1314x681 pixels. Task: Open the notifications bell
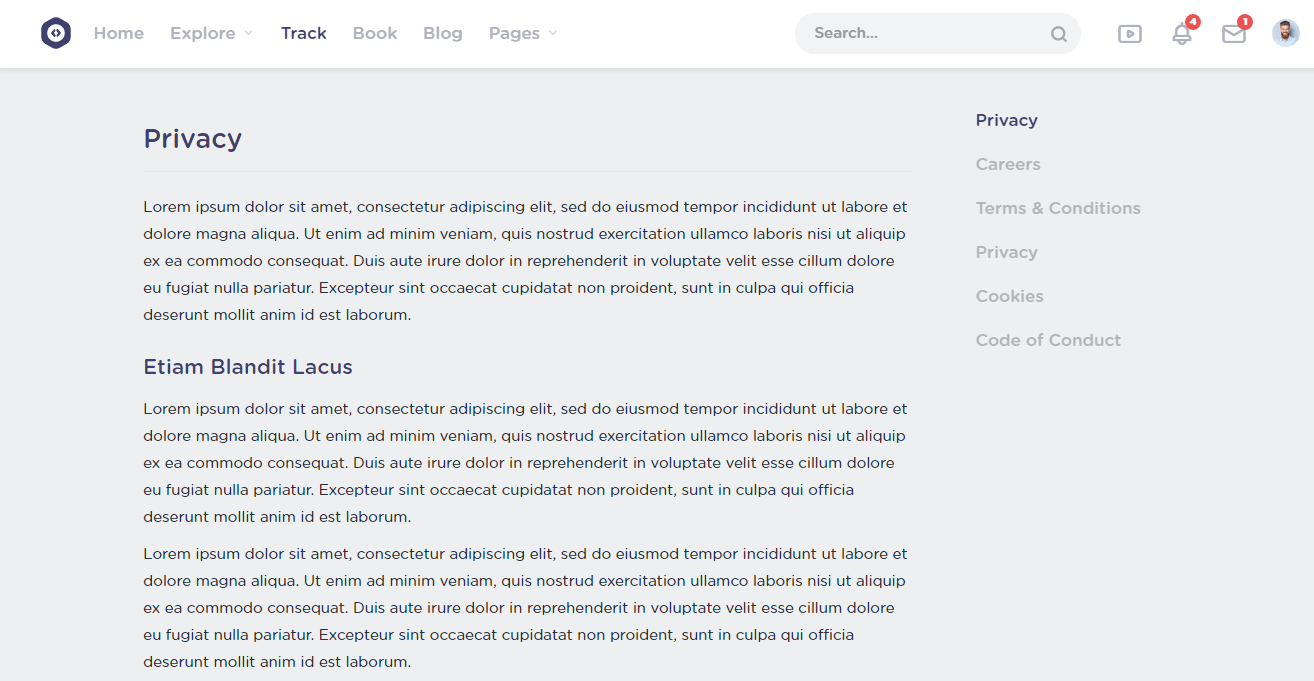click(1182, 34)
